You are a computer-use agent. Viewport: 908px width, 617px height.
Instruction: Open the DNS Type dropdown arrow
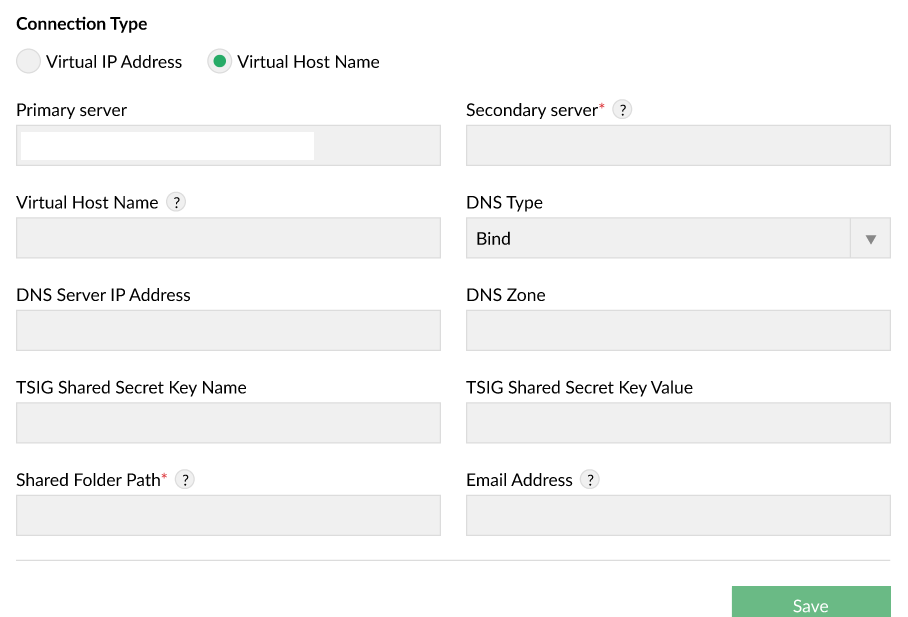[x=870, y=239]
